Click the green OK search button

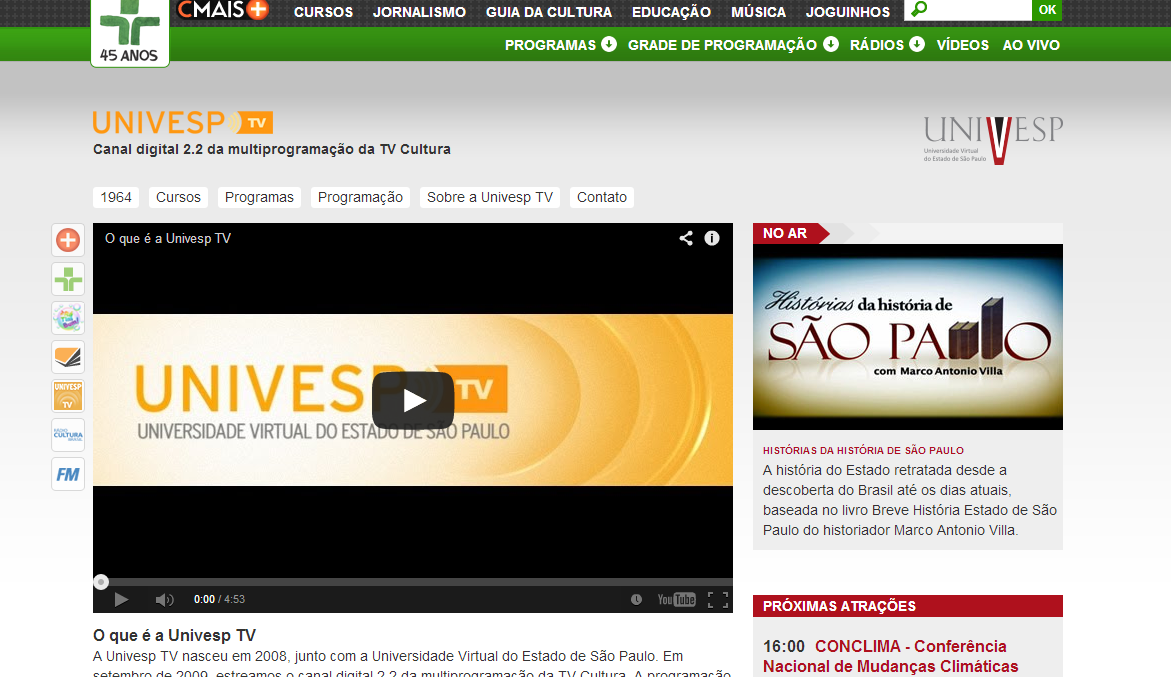pyautogui.click(x=1047, y=10)
